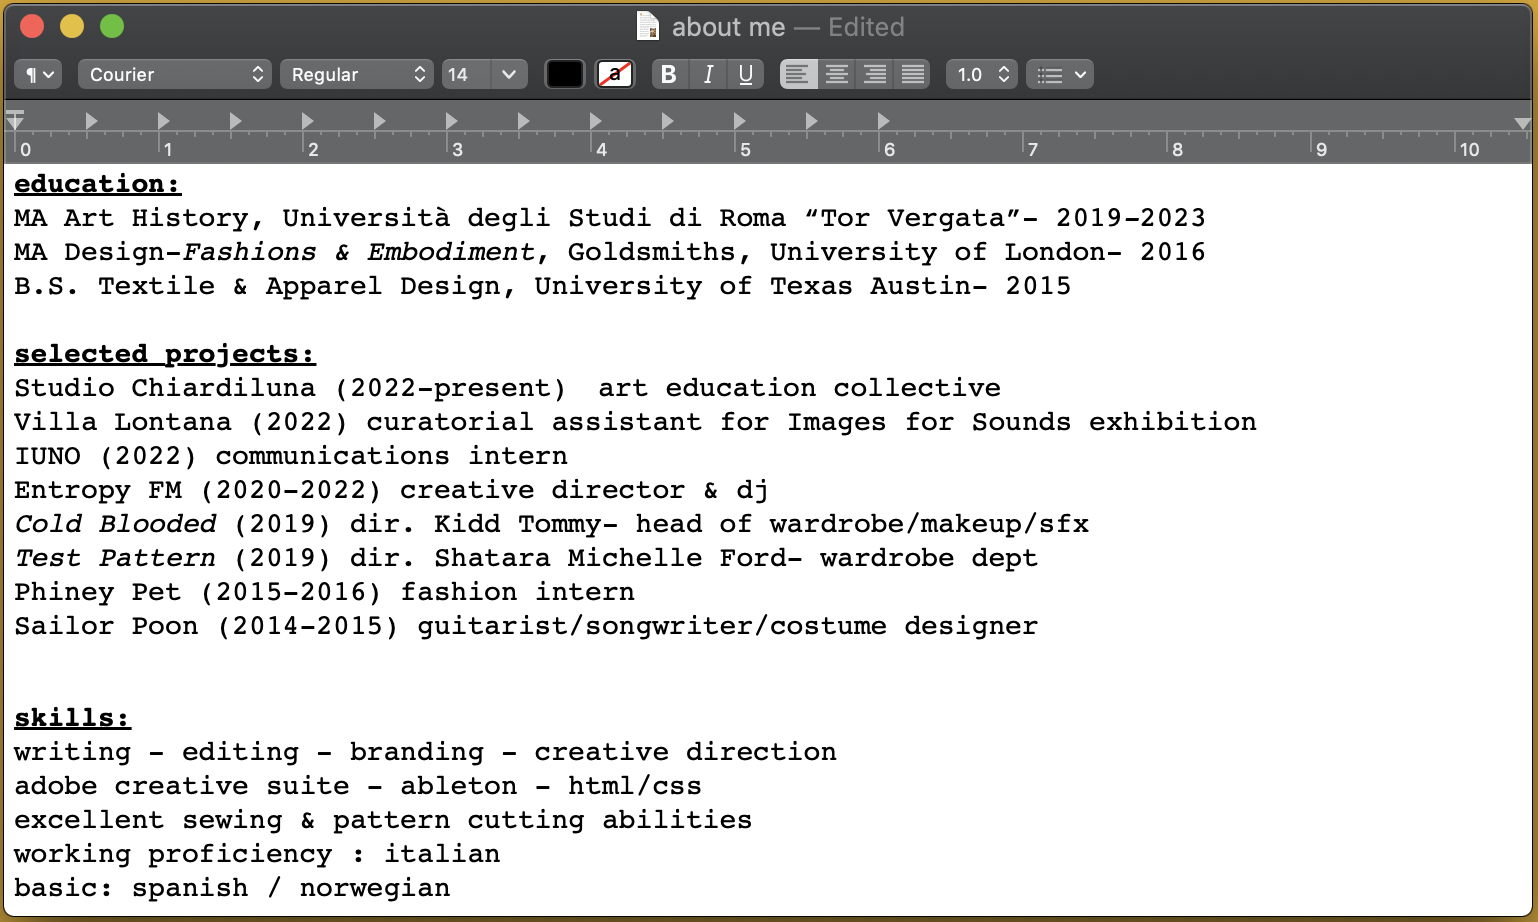Click the 'education:' heading
The image size is (1538, 922).
pyautogui.click(x=97, y=184)
